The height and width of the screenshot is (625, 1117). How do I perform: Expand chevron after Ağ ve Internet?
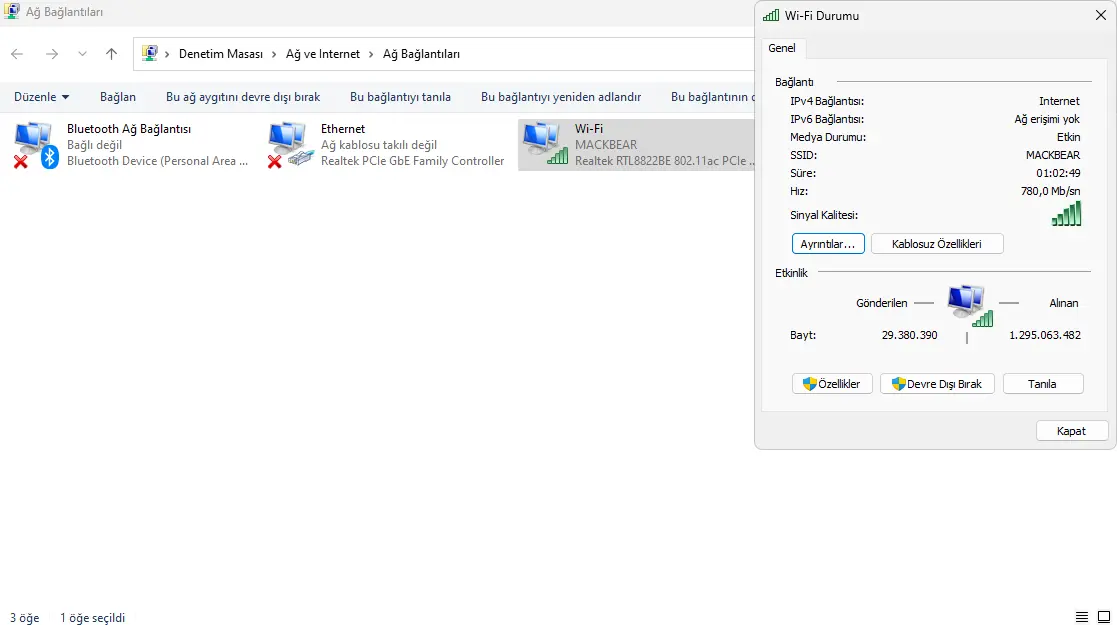point(371,54)
